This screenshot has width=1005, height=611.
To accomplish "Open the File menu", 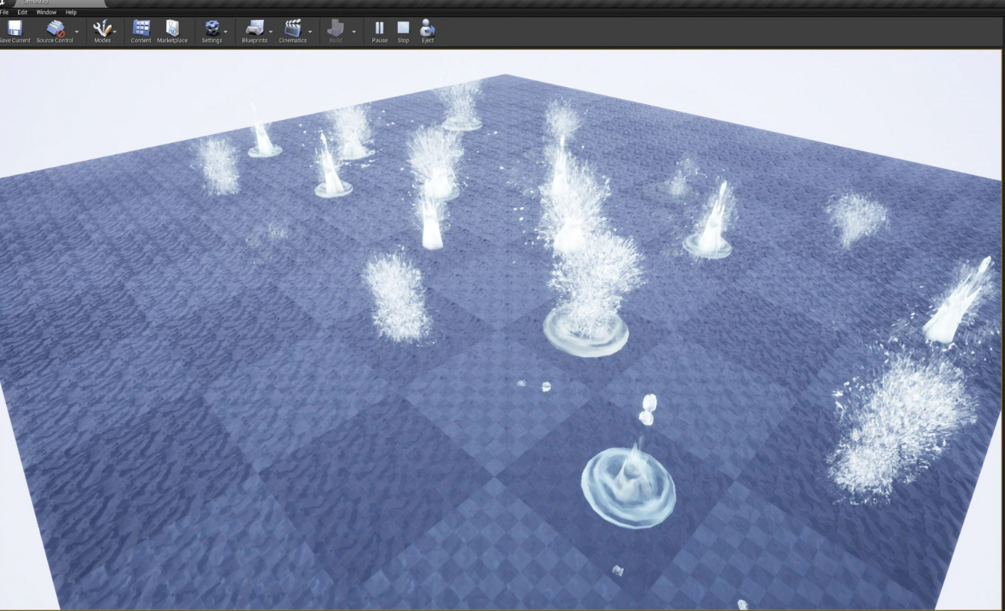I will pyautogui.click(x=4, y=12).
